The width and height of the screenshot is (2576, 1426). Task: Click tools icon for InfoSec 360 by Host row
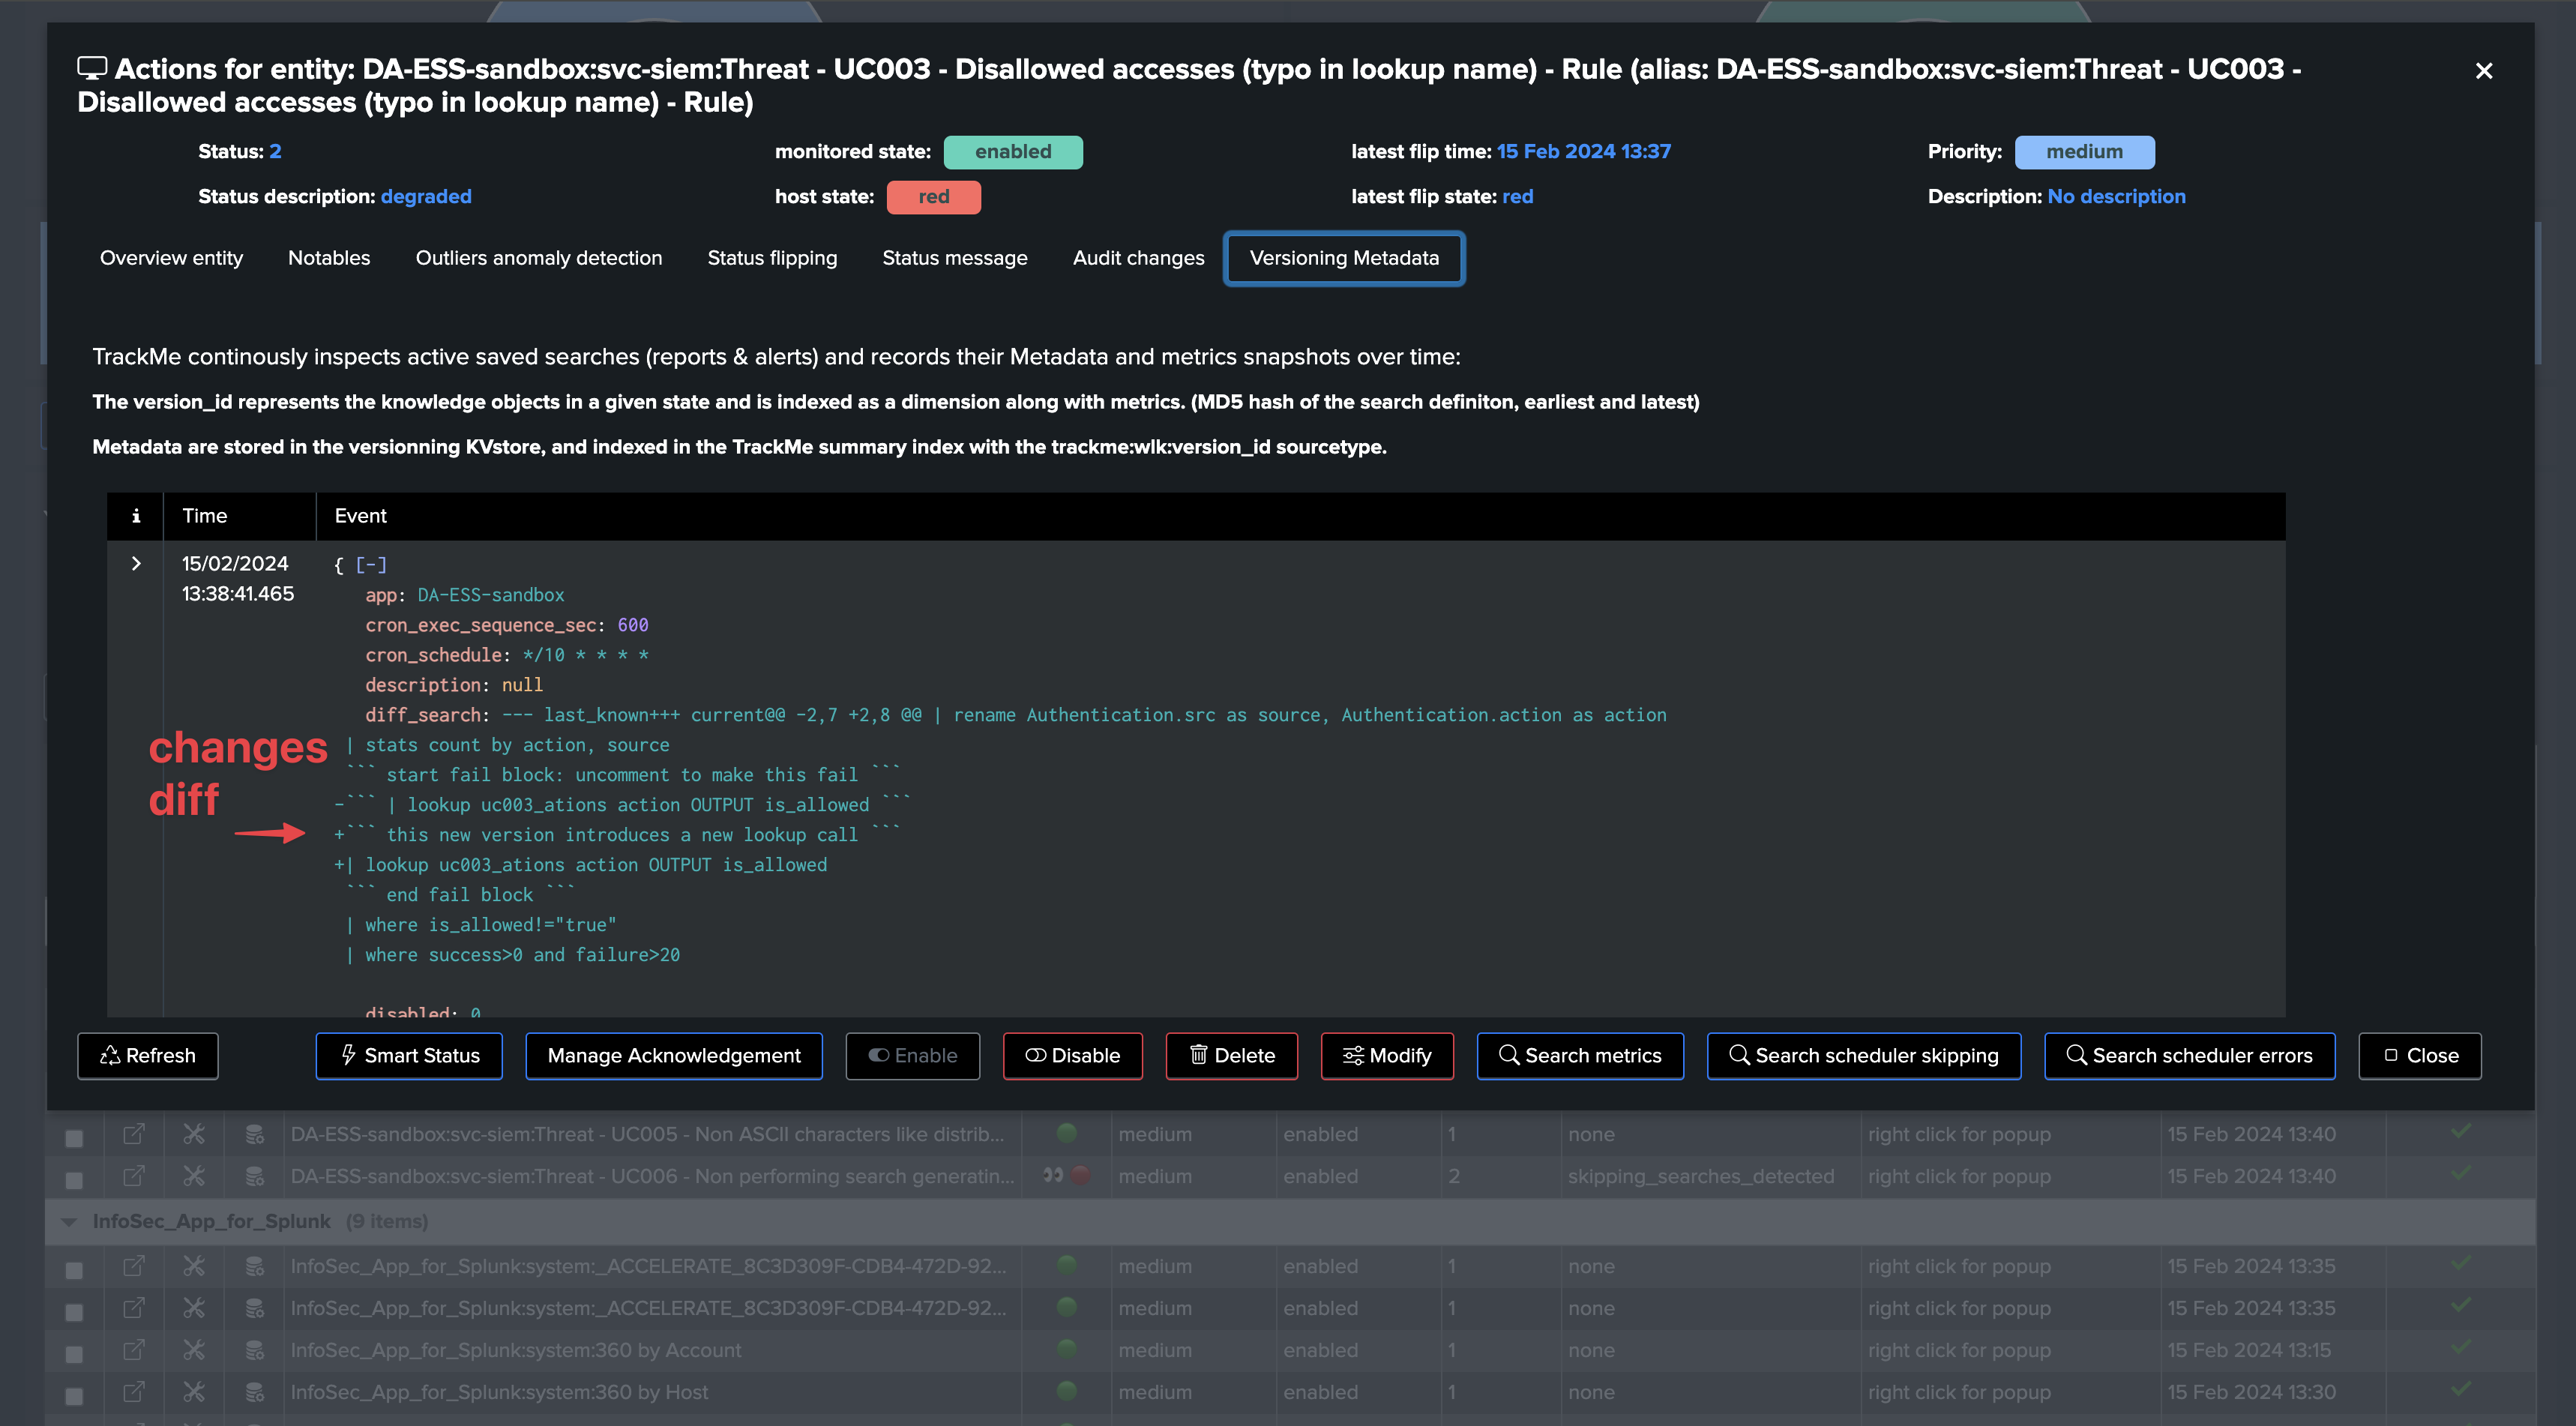(x=194, y=1392)
